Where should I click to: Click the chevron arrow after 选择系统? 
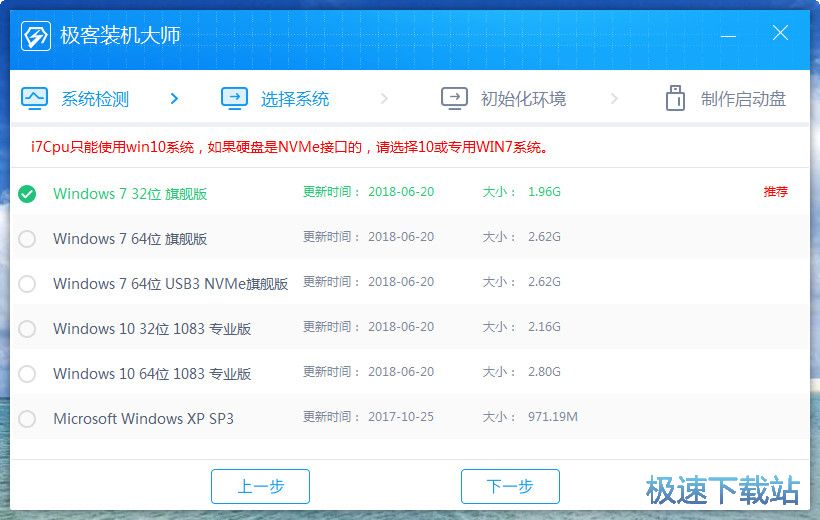pos(385,98)
